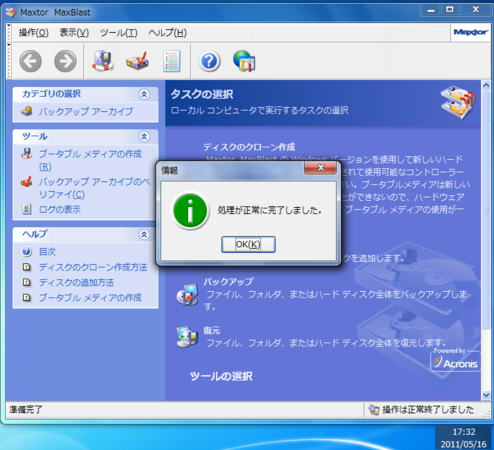Click the MaxBlast title bar app icon
This screenshot has width=494, height=450.
click(11, 12)
